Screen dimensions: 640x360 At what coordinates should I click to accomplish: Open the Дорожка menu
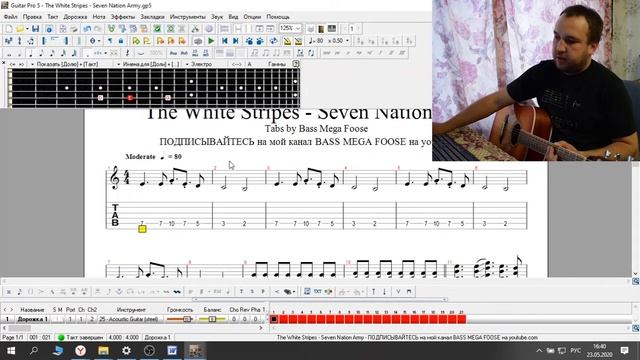pos(75,17)
